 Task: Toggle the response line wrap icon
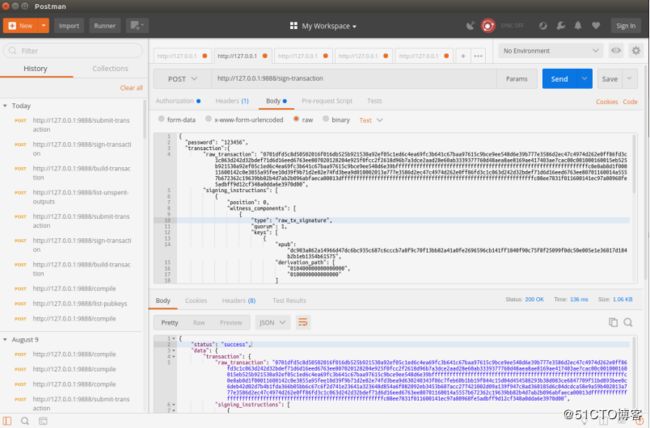coord(303,322)
